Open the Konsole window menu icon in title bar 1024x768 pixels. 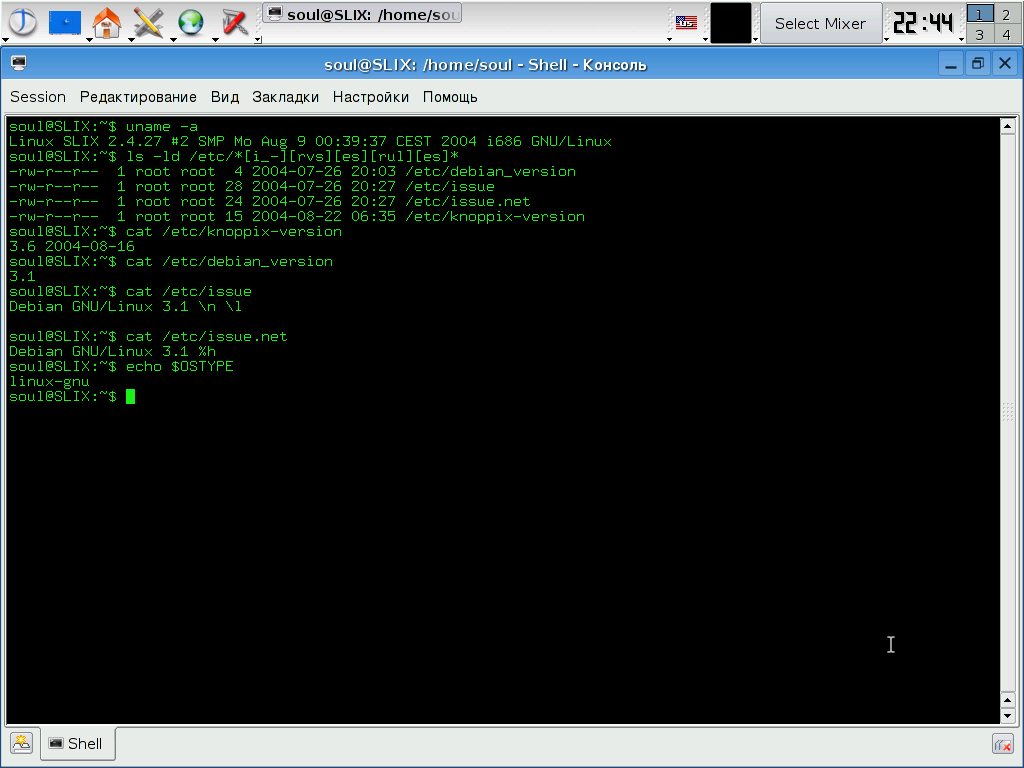pos(19,63)
